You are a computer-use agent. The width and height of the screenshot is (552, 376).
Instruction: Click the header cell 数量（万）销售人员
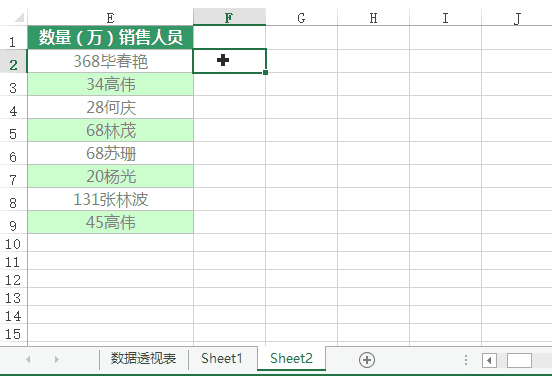click(x=110, y=37)
